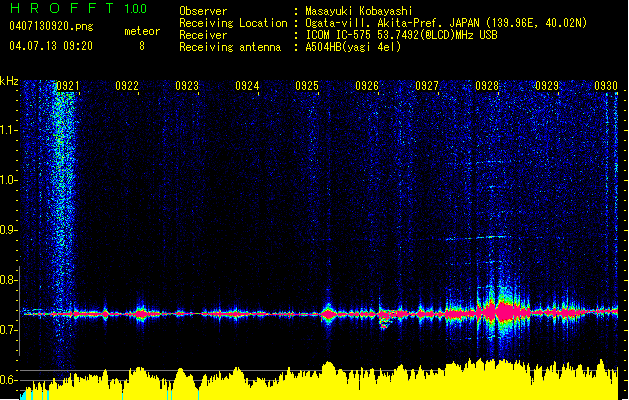This screenshot has width=629, height=400.
Task: Click the yellow signal level graph at bottom
Action: 319,380
